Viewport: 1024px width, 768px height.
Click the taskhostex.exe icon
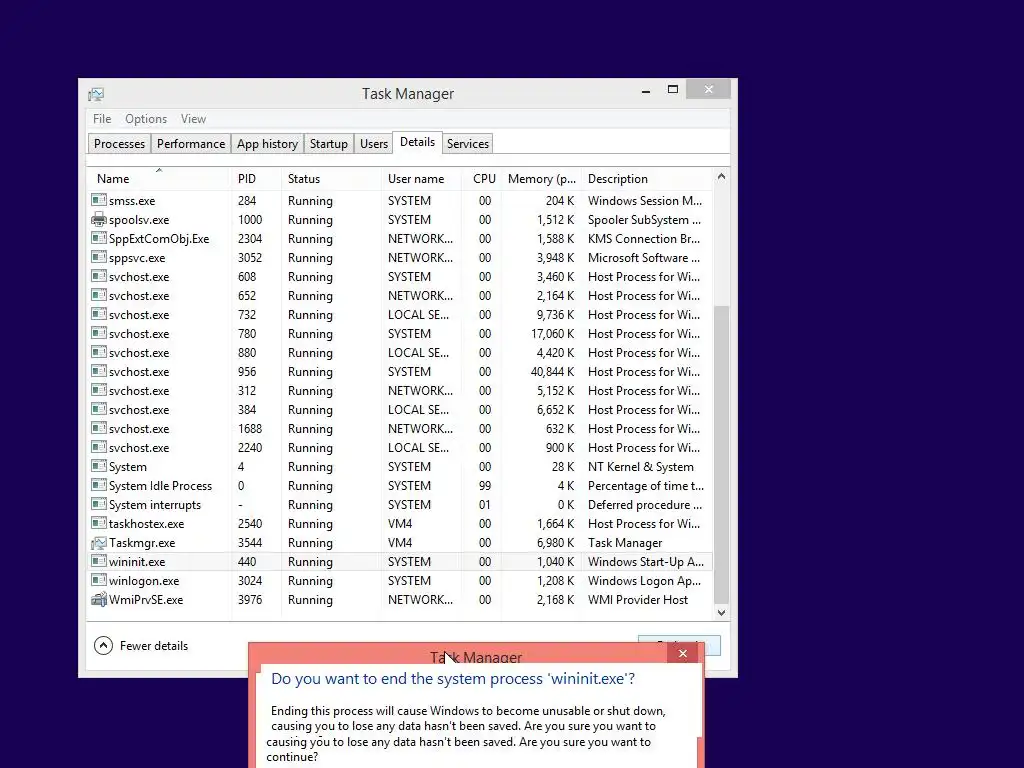[99, 522]
